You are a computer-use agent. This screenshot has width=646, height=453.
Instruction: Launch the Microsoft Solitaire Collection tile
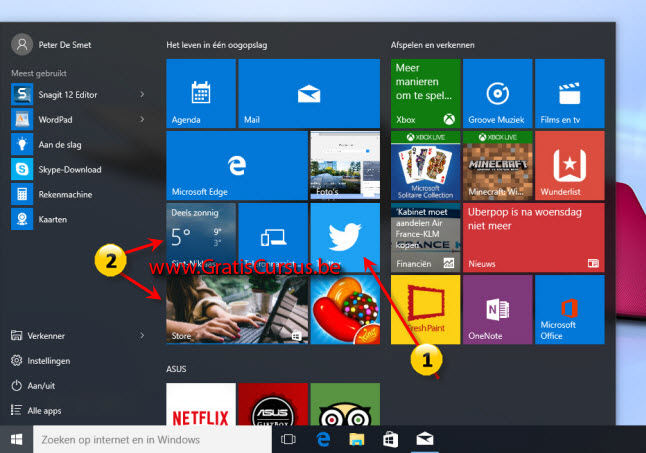coord(426,166)
